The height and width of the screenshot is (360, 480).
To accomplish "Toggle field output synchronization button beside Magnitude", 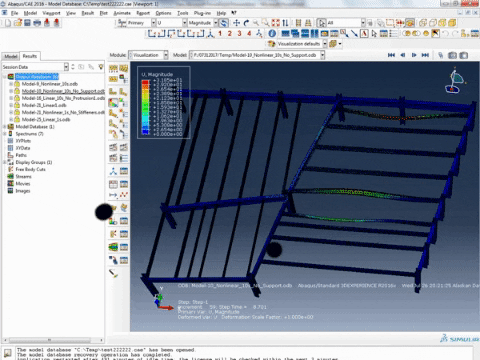I will pos(224,23).
